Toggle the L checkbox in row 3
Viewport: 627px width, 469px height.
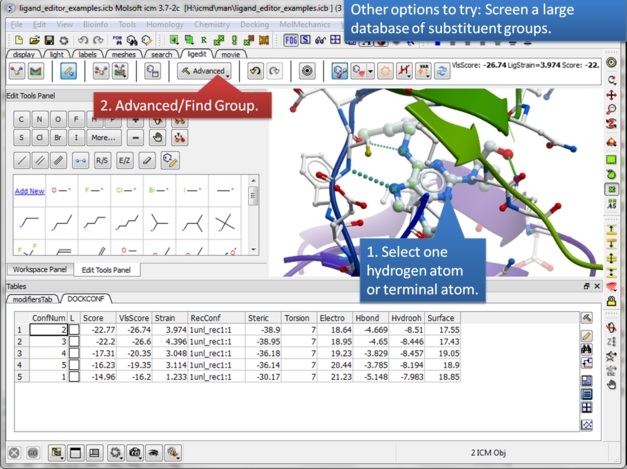click(74, 353)
